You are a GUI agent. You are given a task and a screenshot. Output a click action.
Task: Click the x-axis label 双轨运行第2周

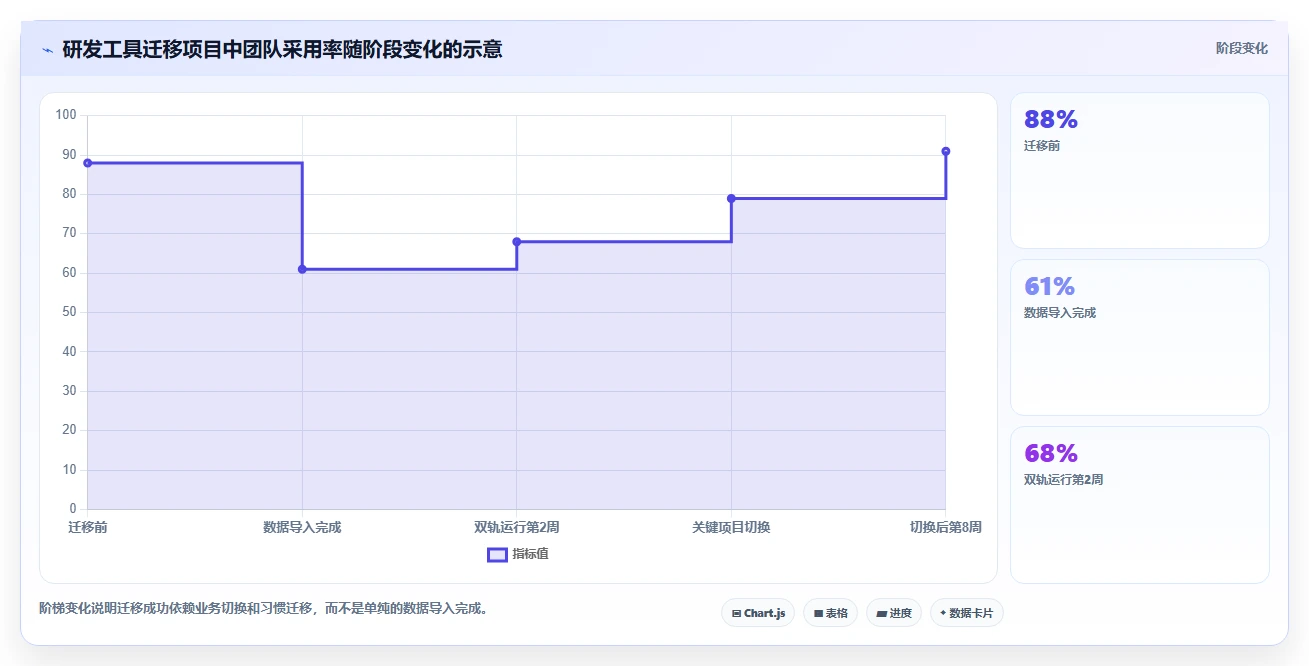[x=517, y=527]
